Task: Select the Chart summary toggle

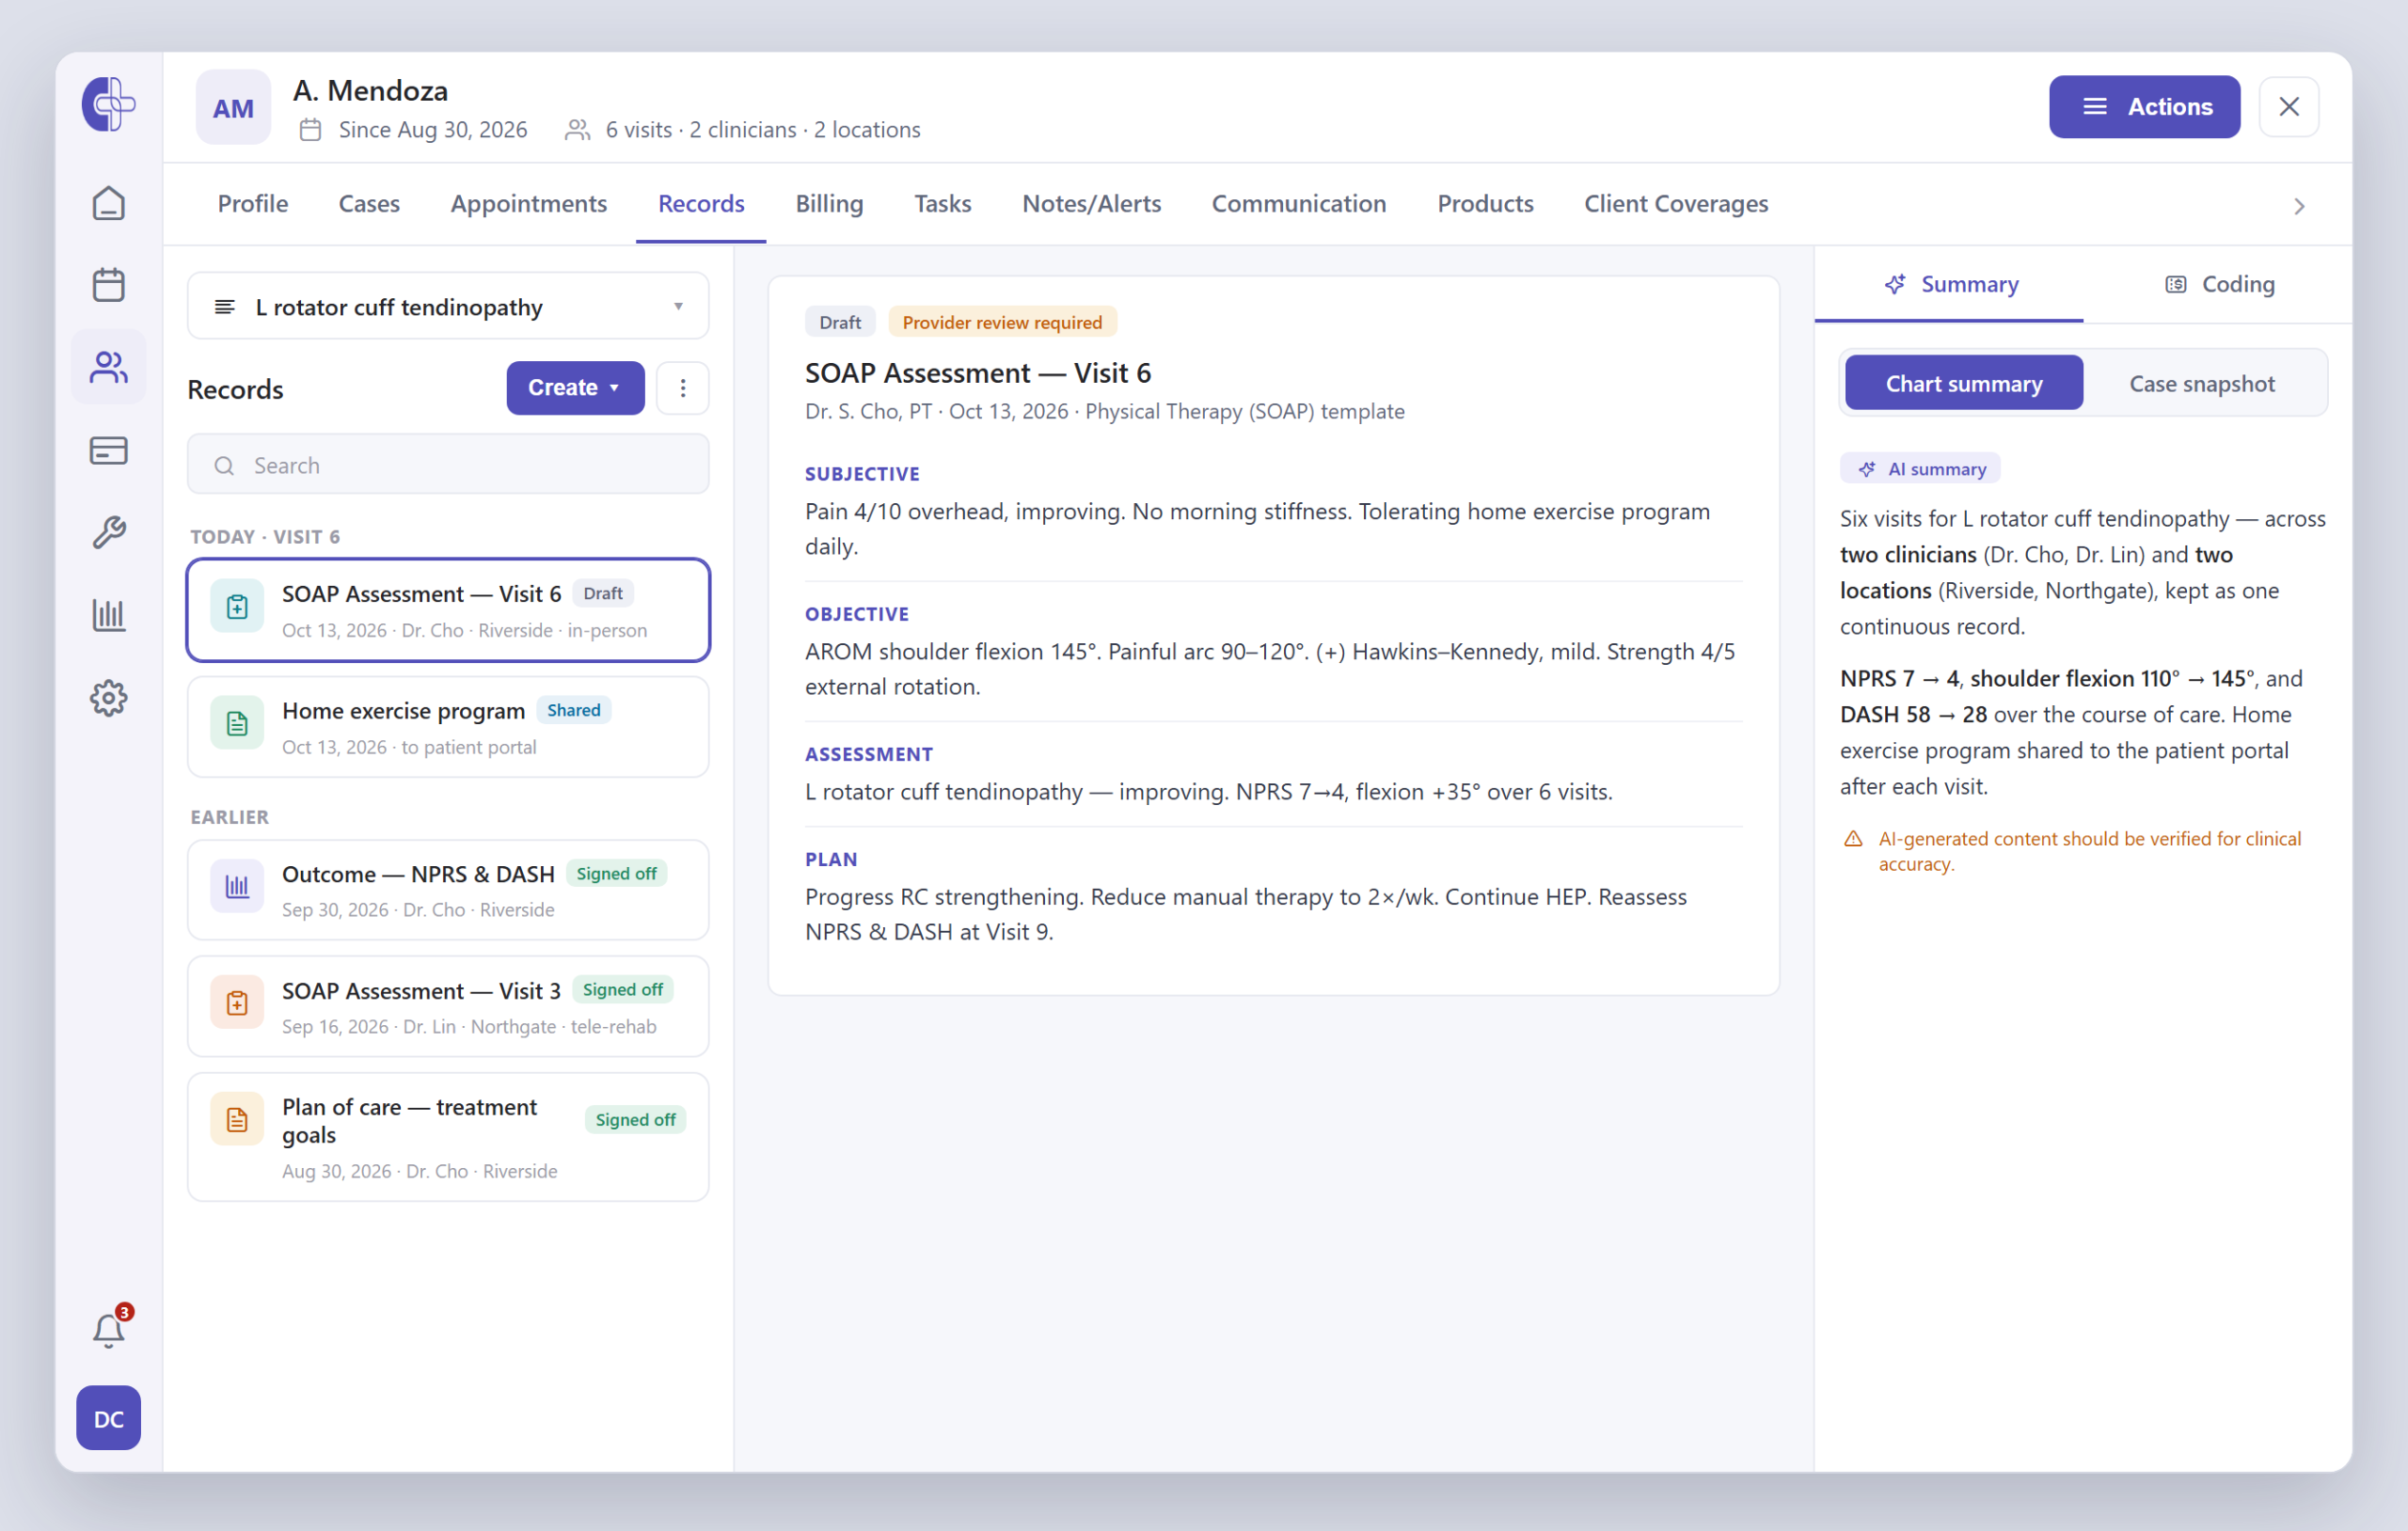Action: pos(1963,383)
